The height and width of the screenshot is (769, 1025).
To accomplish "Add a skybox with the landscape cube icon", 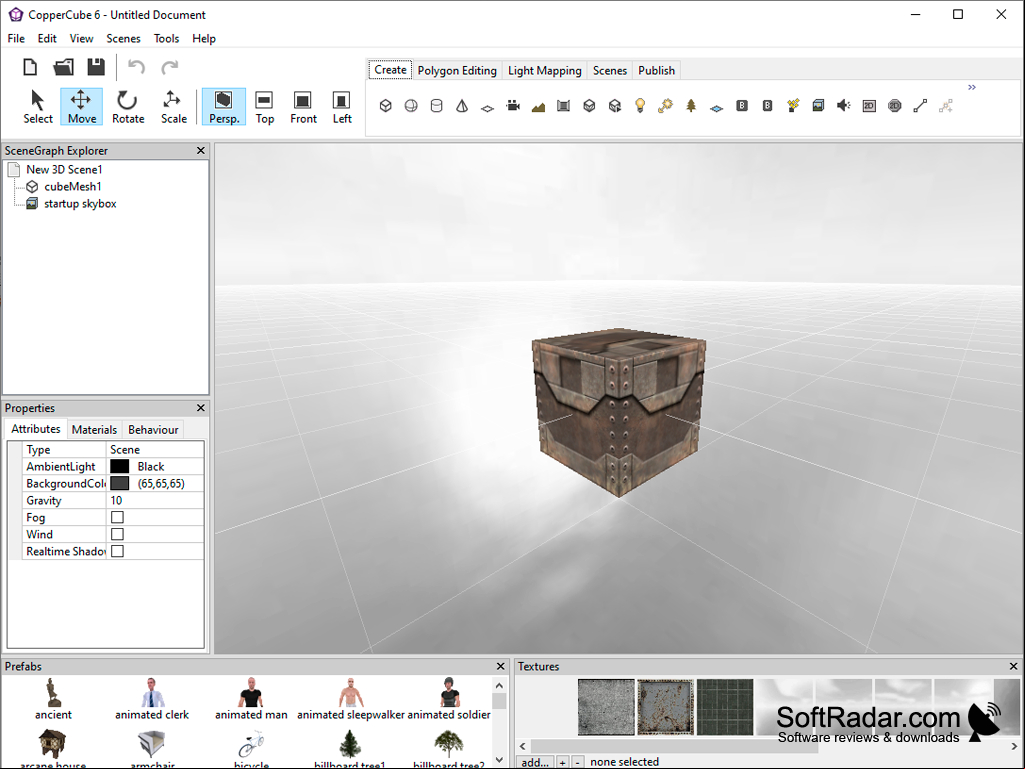I will point(818,105).
